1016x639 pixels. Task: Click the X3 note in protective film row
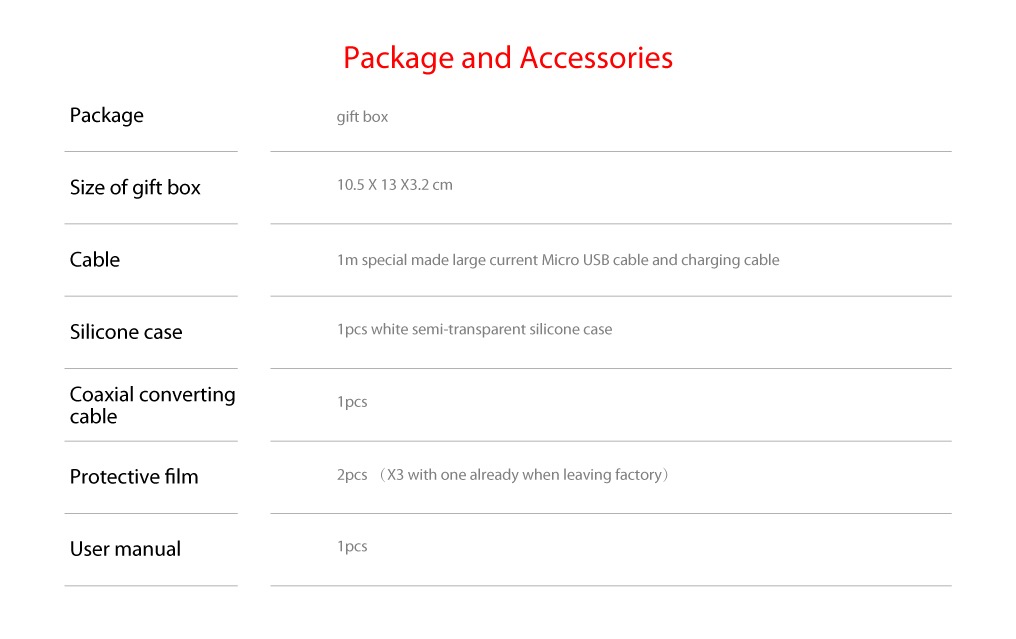pyautogui.click(x=395, y=475)
